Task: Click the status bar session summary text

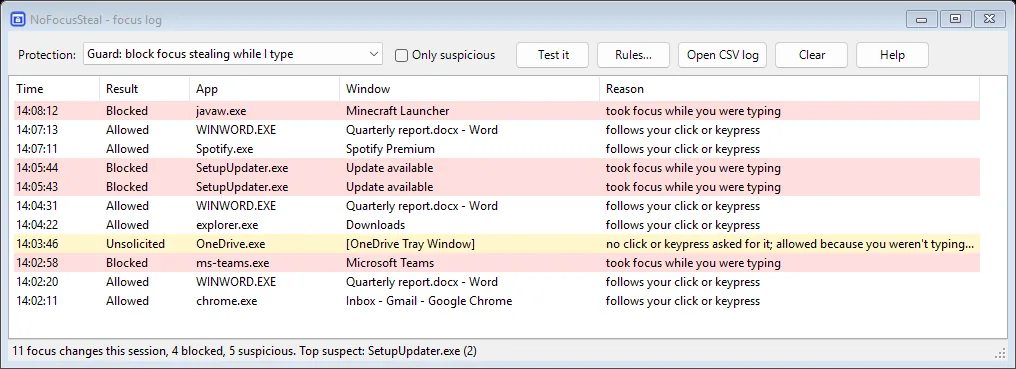Action: tap(245, 351)
